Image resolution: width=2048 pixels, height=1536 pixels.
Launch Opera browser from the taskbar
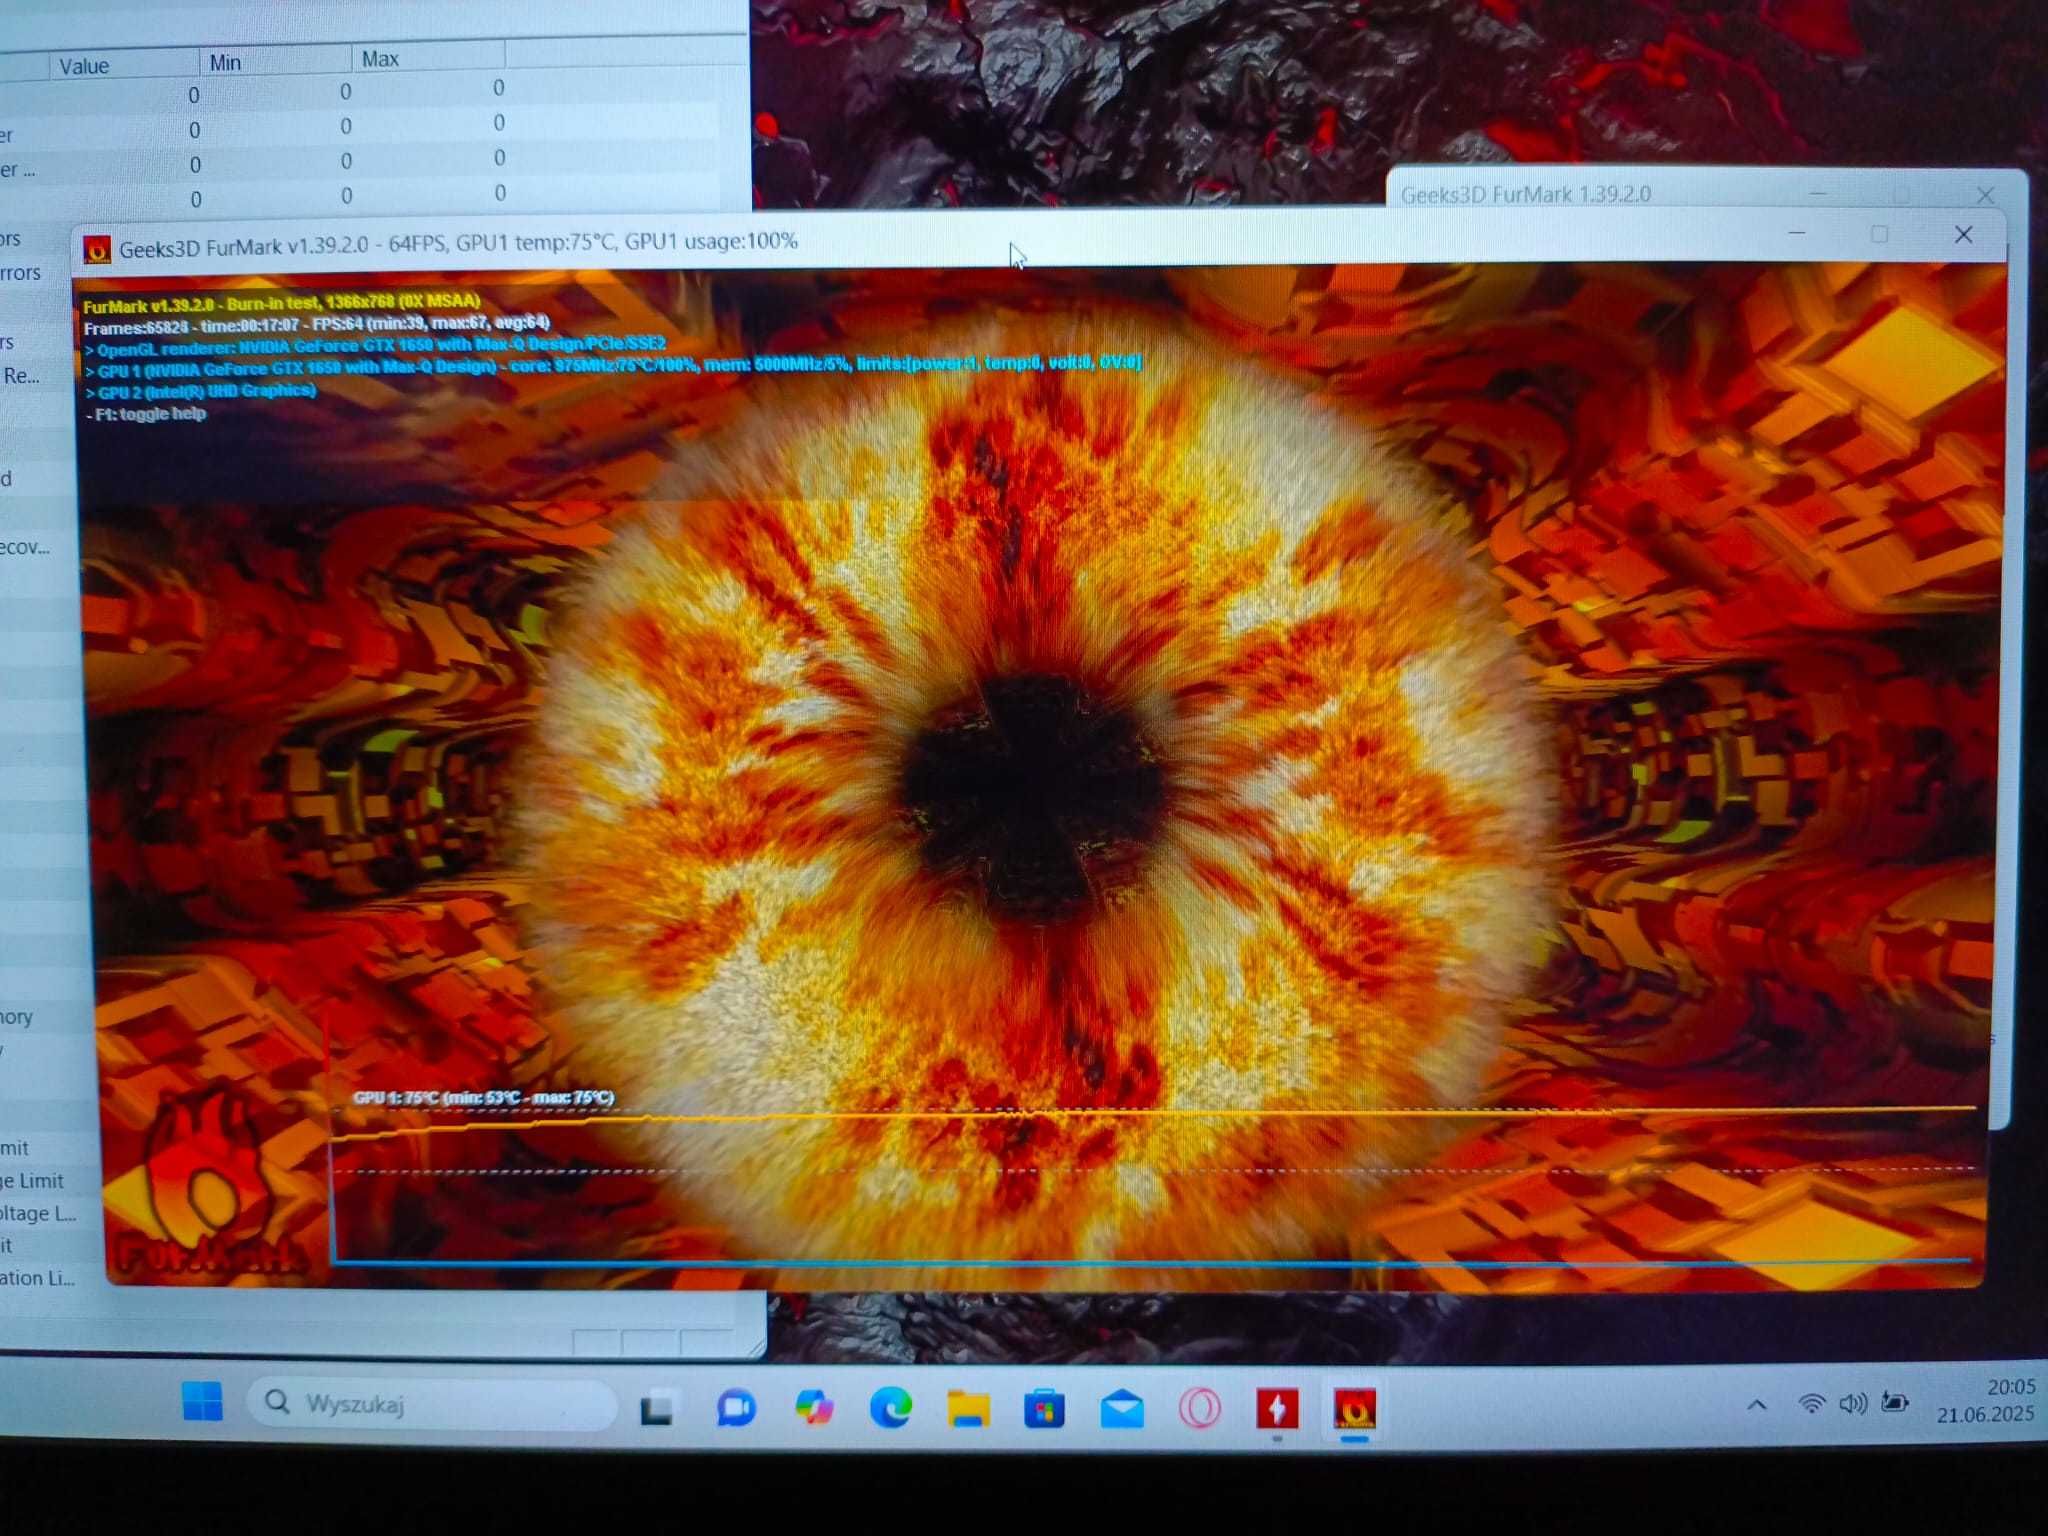1199,1409
